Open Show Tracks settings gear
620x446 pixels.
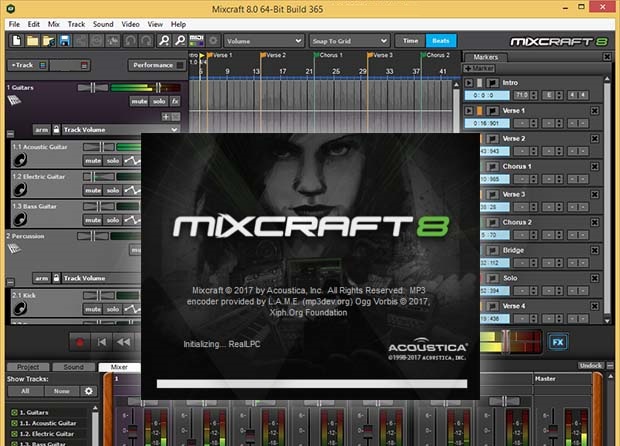(x=89, y=391)
